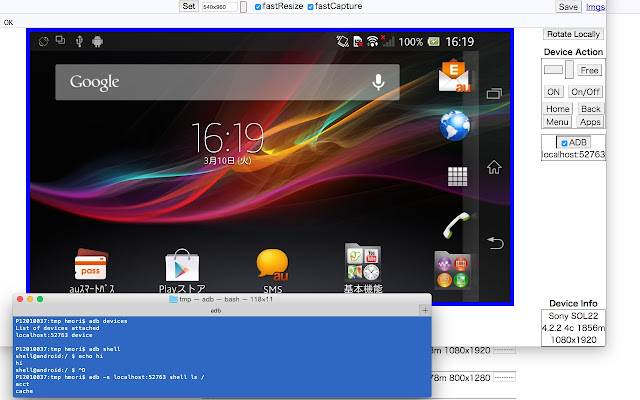The image size is (640, 400).
Task: Tap the Google voice search microphone
Action: click(378, 82)
